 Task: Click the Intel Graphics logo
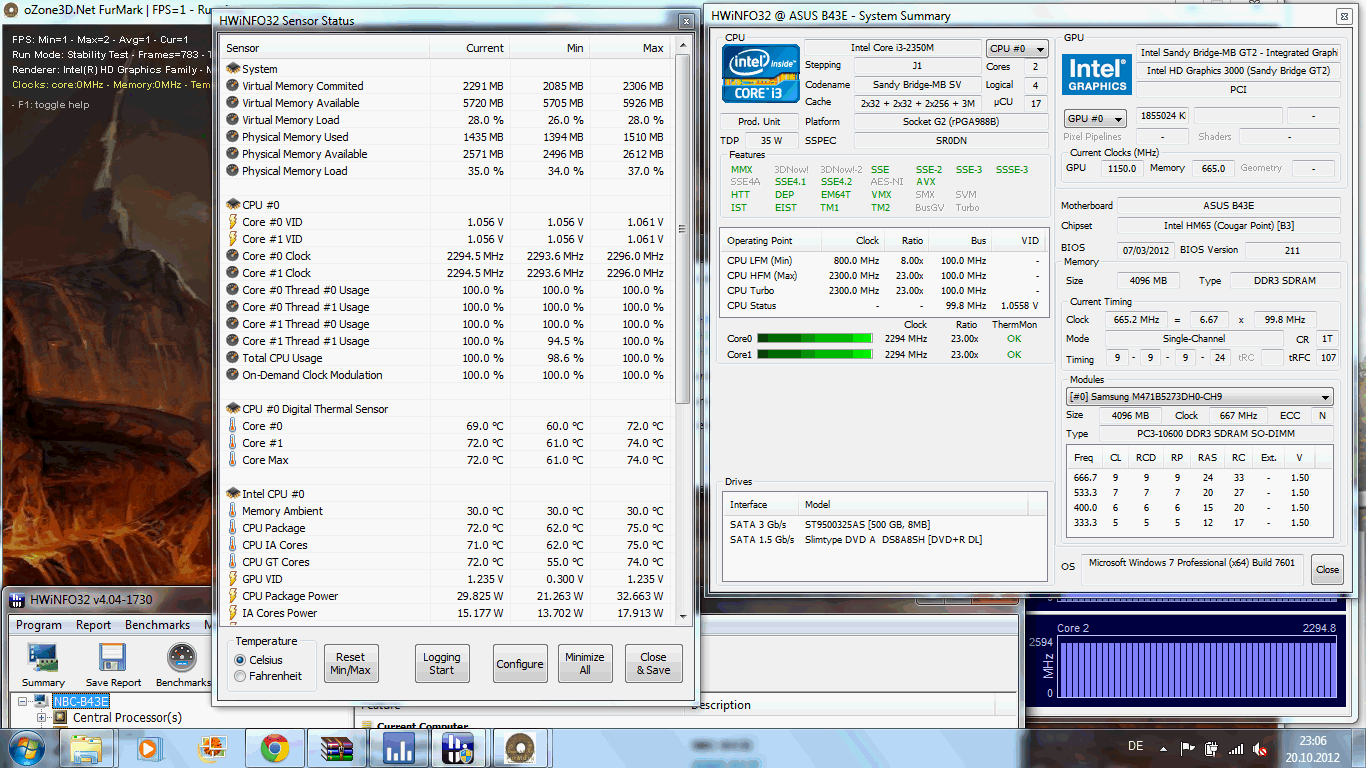(x=1097, y=76)
